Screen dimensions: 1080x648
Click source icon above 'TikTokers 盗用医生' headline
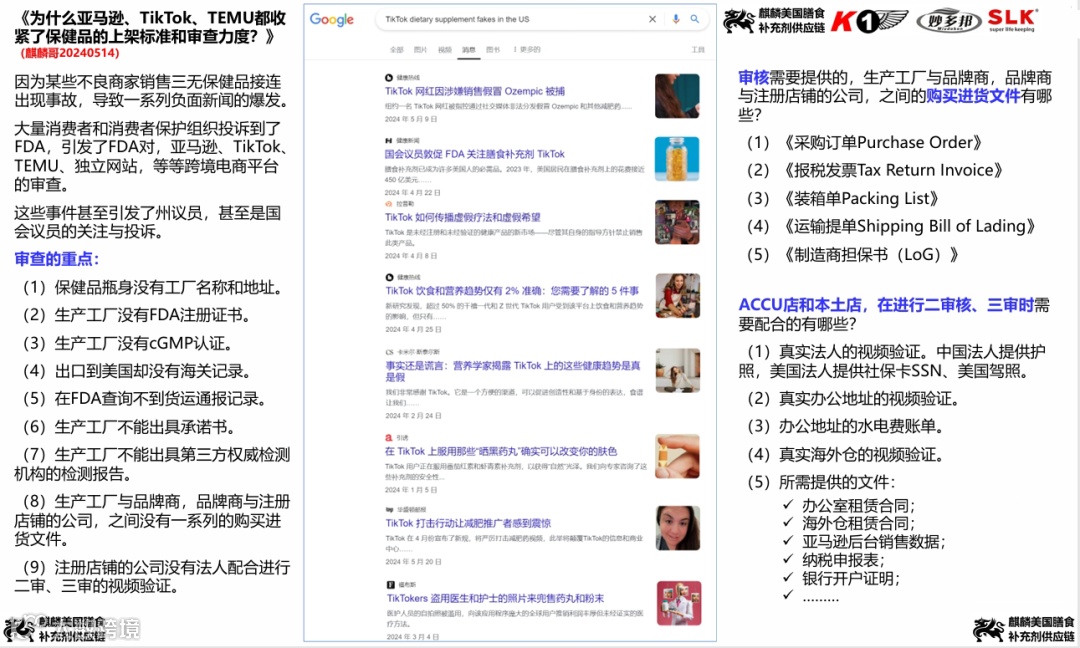coord(390,585)
